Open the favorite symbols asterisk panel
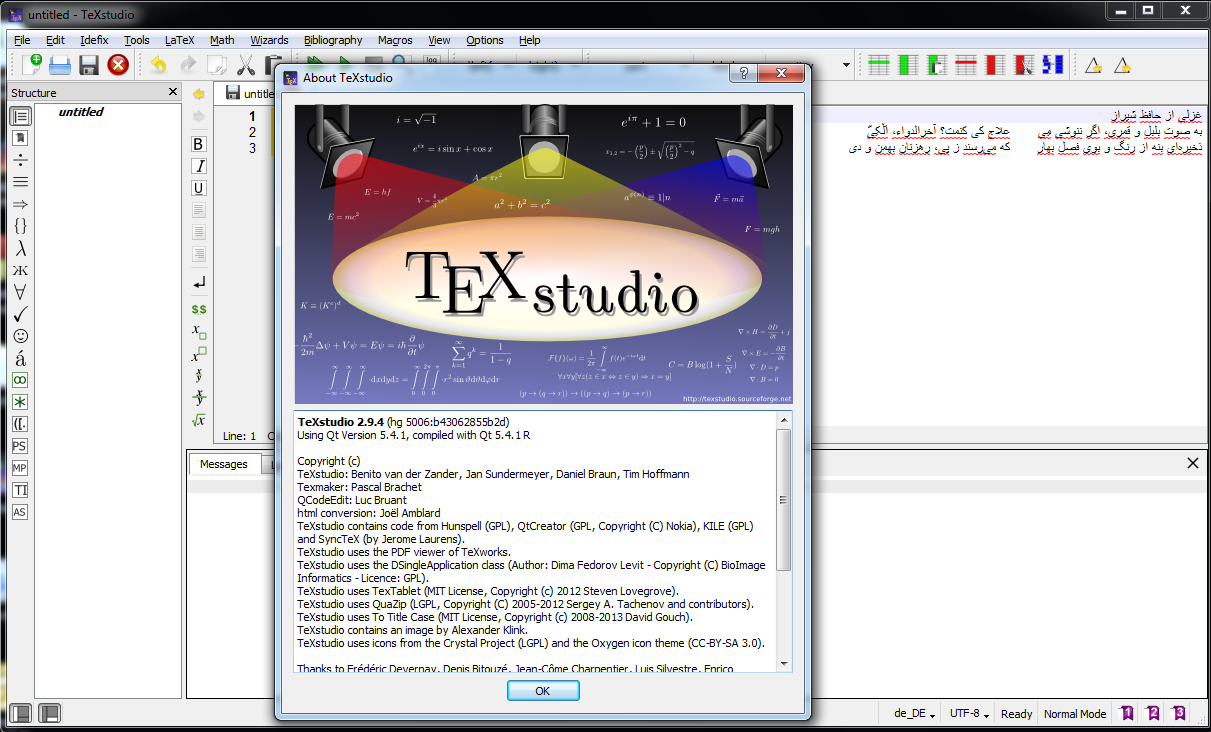The image size is (1211, 732). coord(20,402)
